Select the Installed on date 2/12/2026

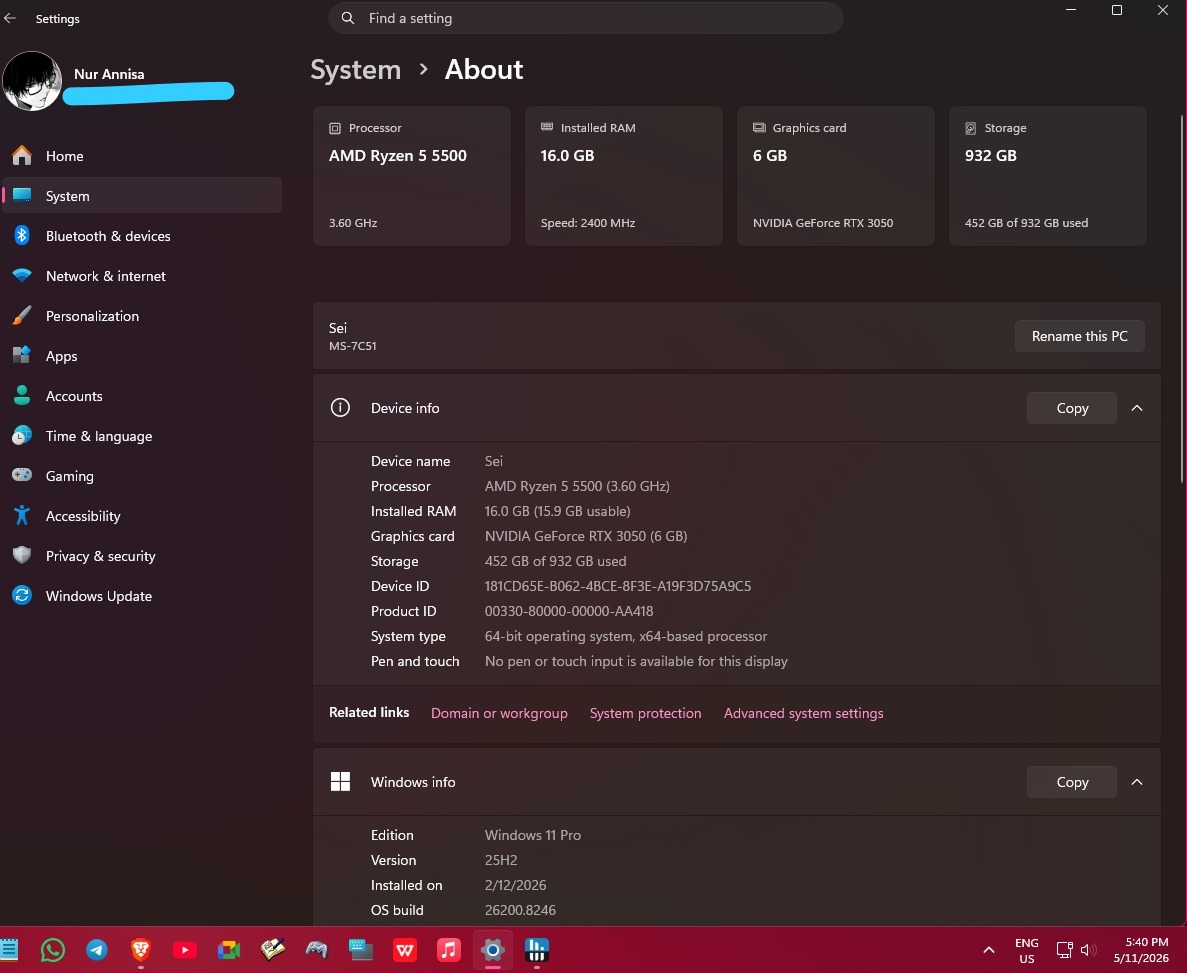pyautogui.click(x=516, y=885)
